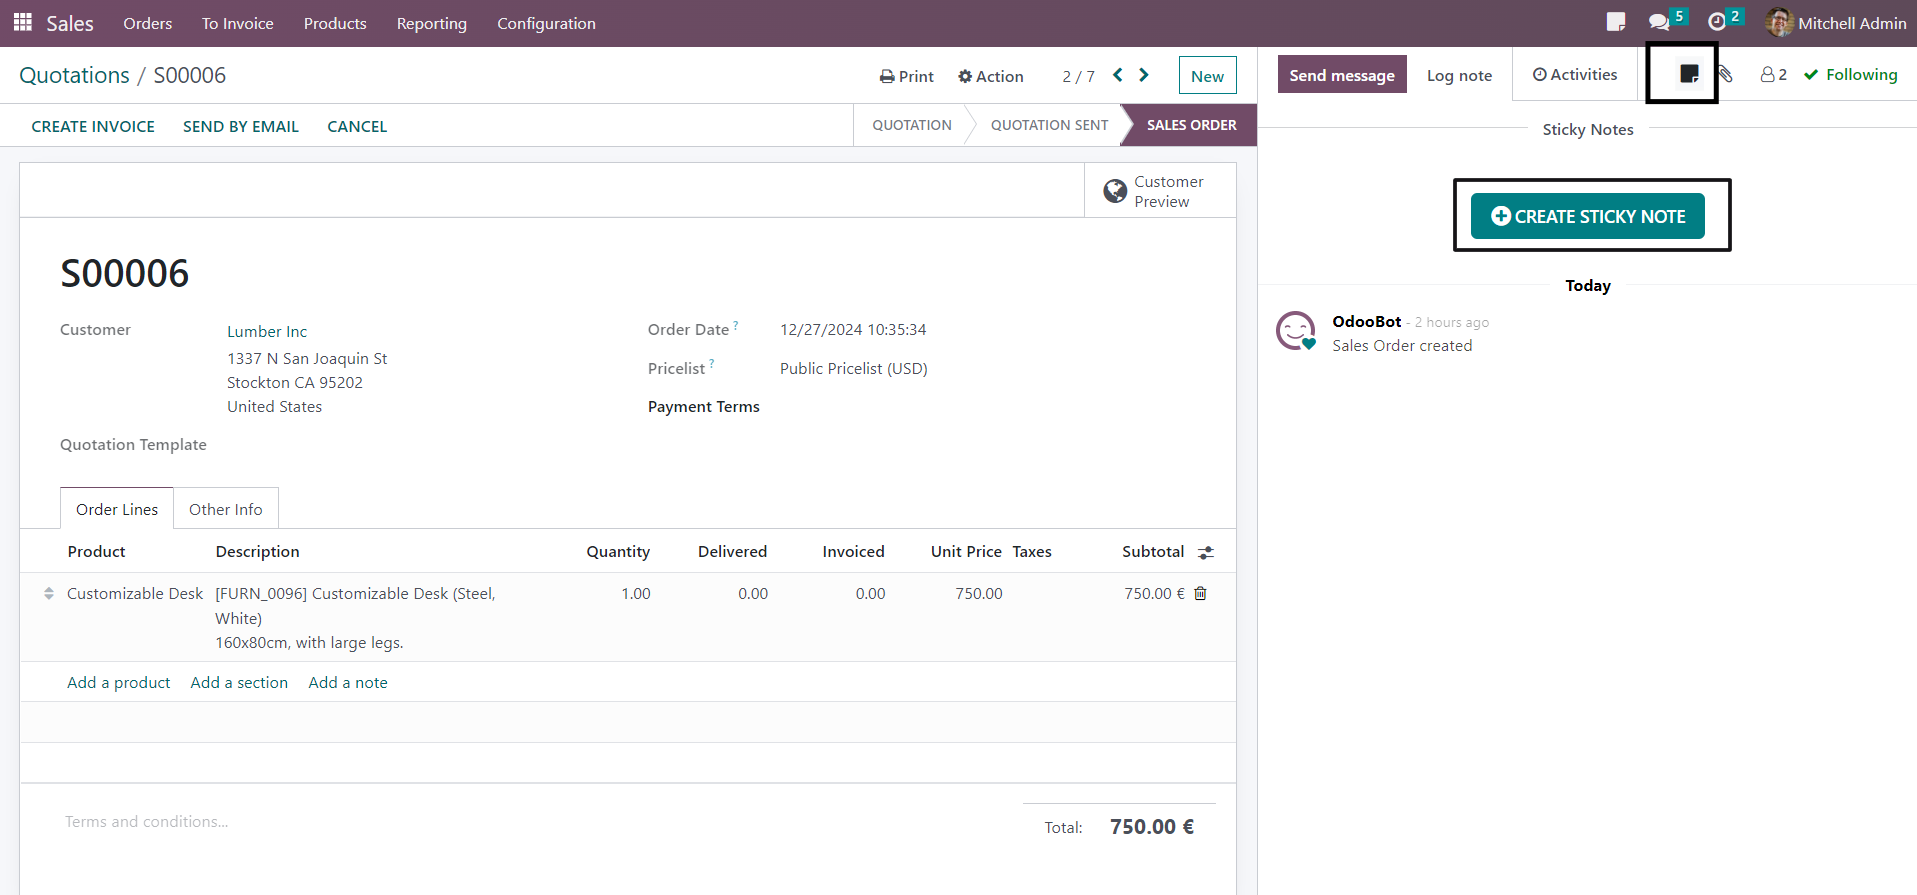Click the Log note tab
This screenshot has height=895, width=1917.
(1459, 76)
